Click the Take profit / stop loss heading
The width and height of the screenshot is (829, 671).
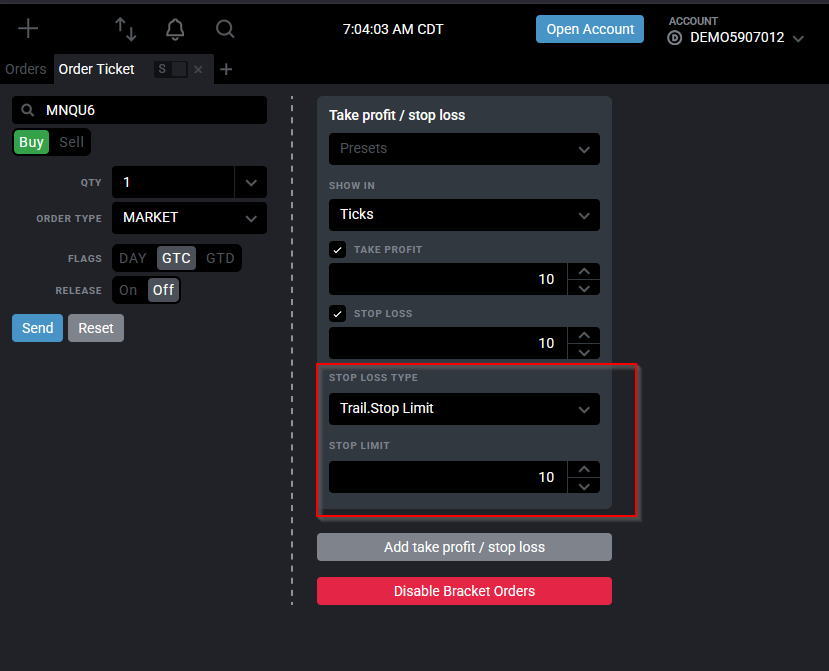click(397, 115)
